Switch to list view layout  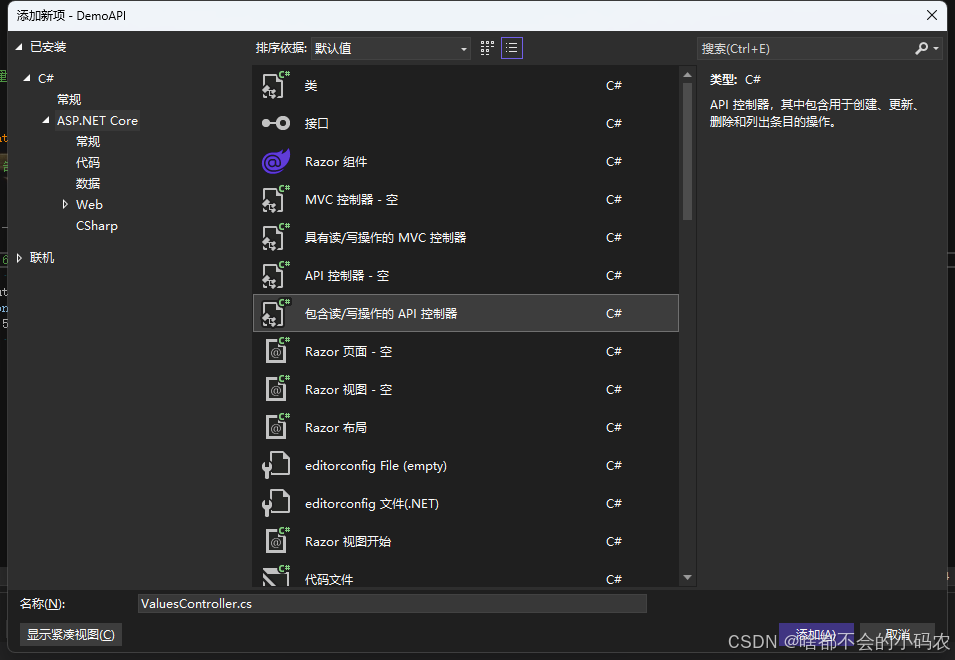[x=512, y=47]
